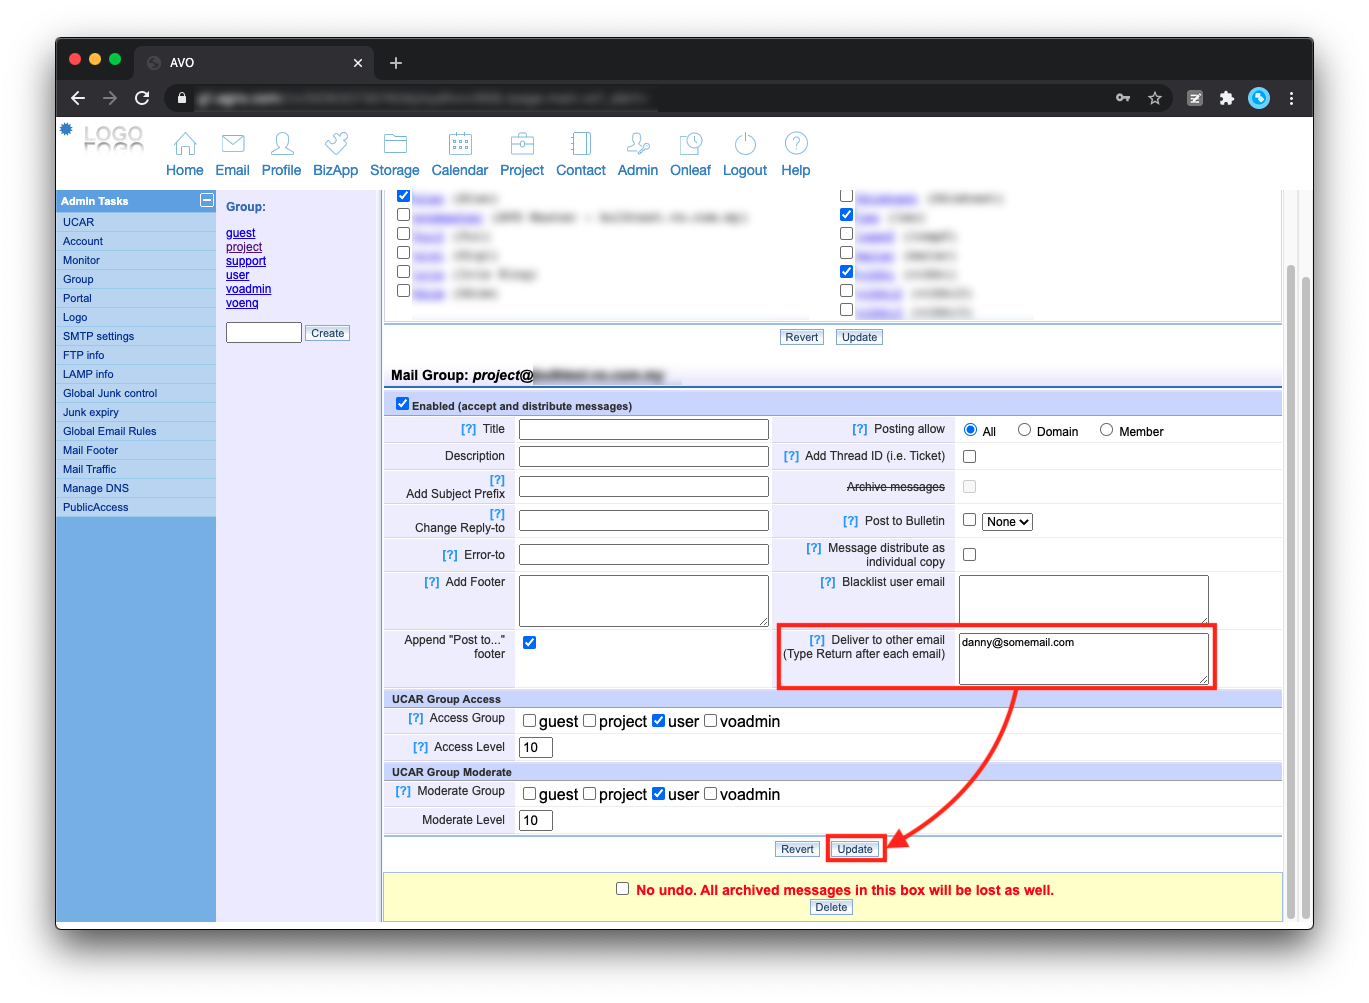Select the Member posting allow radio

pos(1106,430)
